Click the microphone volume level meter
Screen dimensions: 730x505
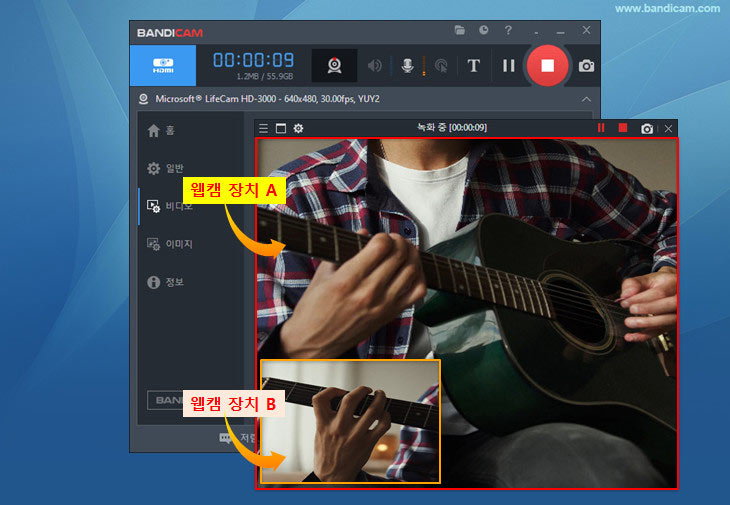pos(424,66)
